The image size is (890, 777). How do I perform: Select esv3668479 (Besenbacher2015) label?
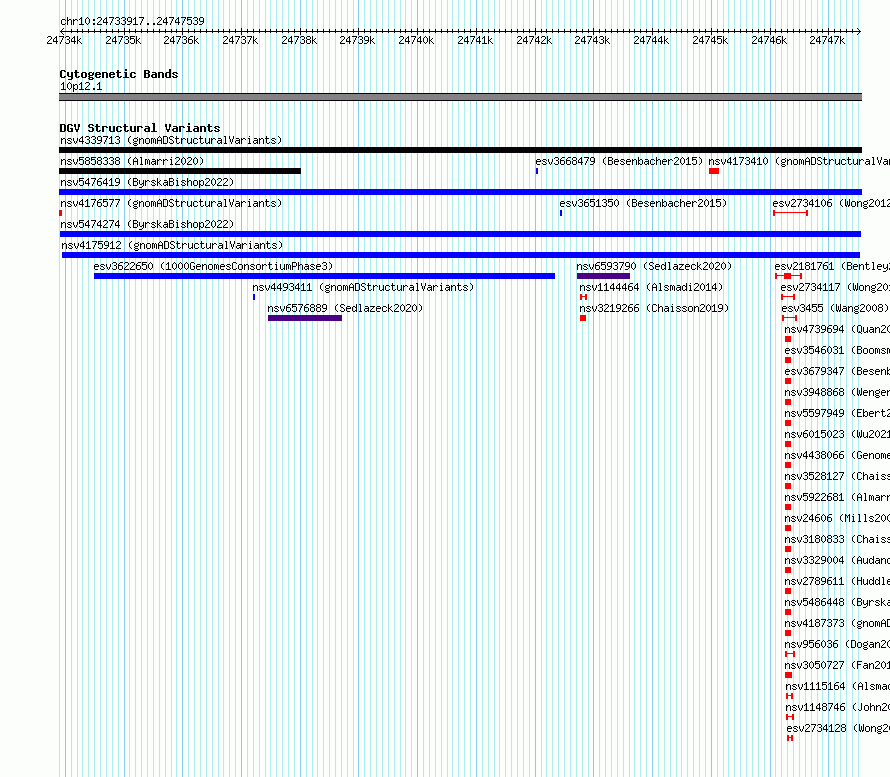[619, 161]
